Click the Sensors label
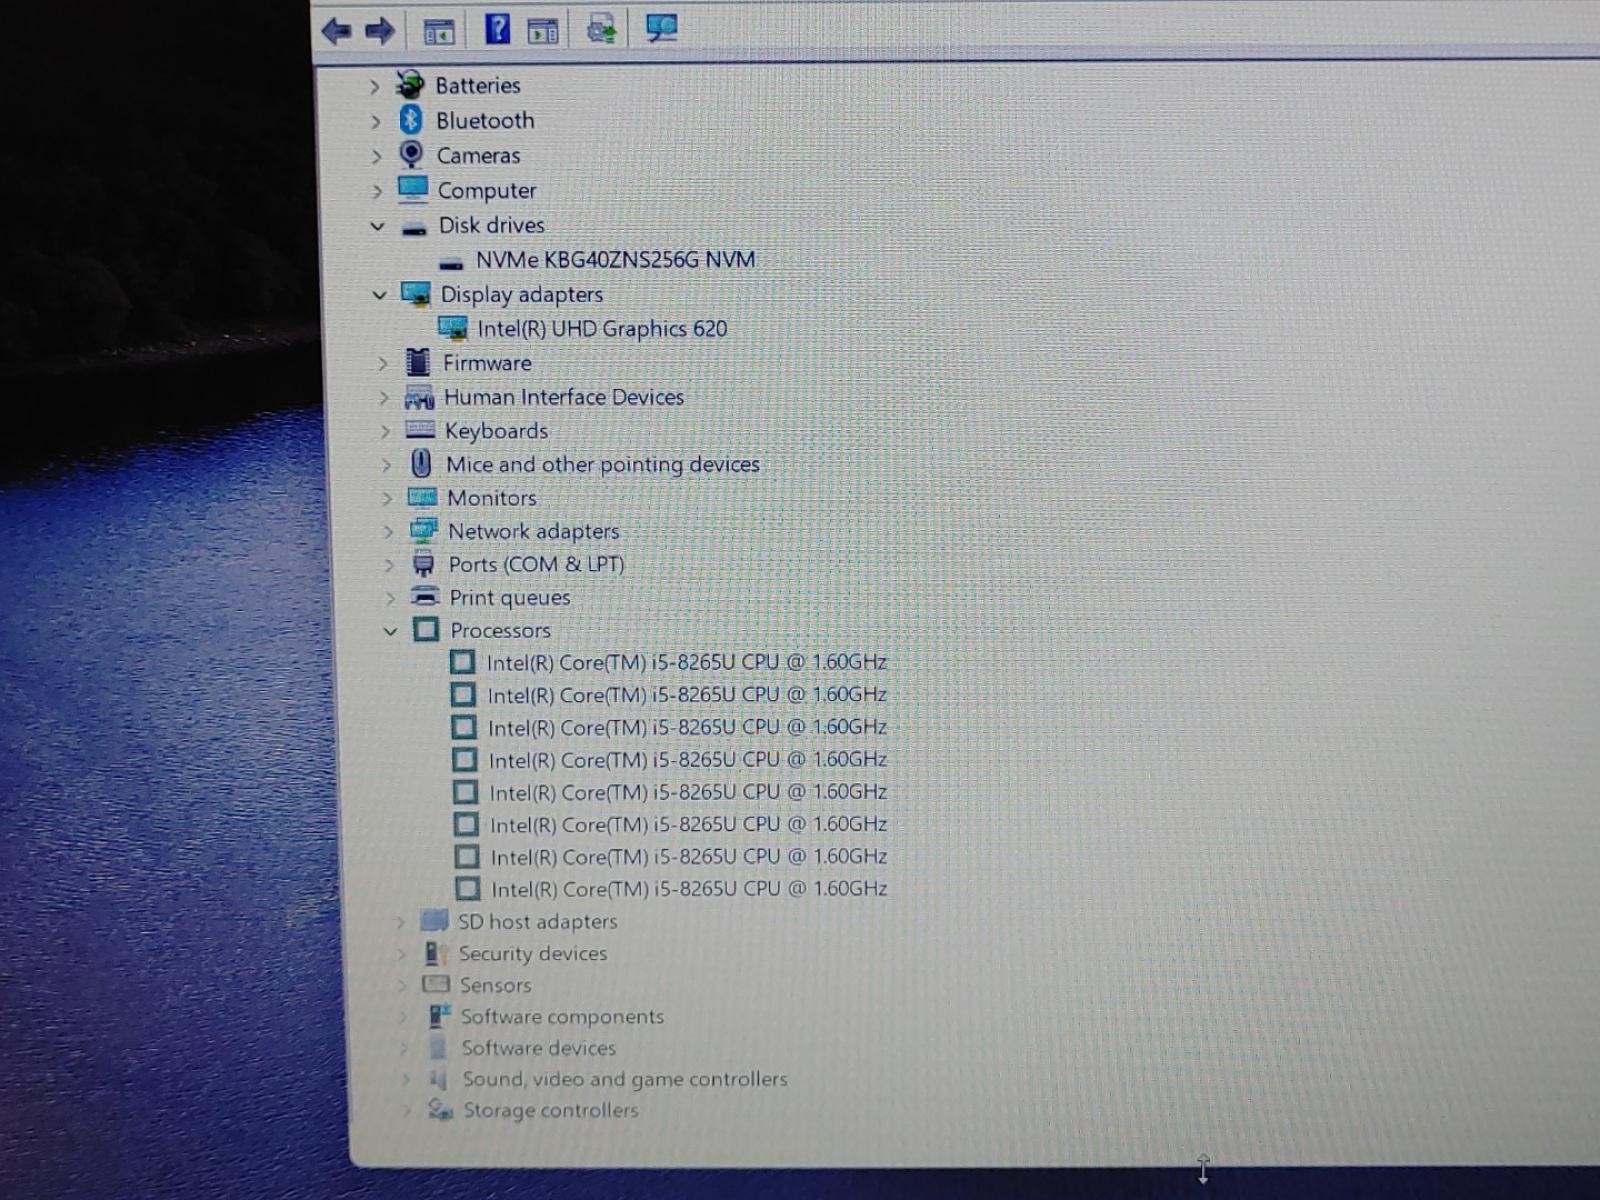The height and width of the screenshot is (1200, 1600). 495,985
